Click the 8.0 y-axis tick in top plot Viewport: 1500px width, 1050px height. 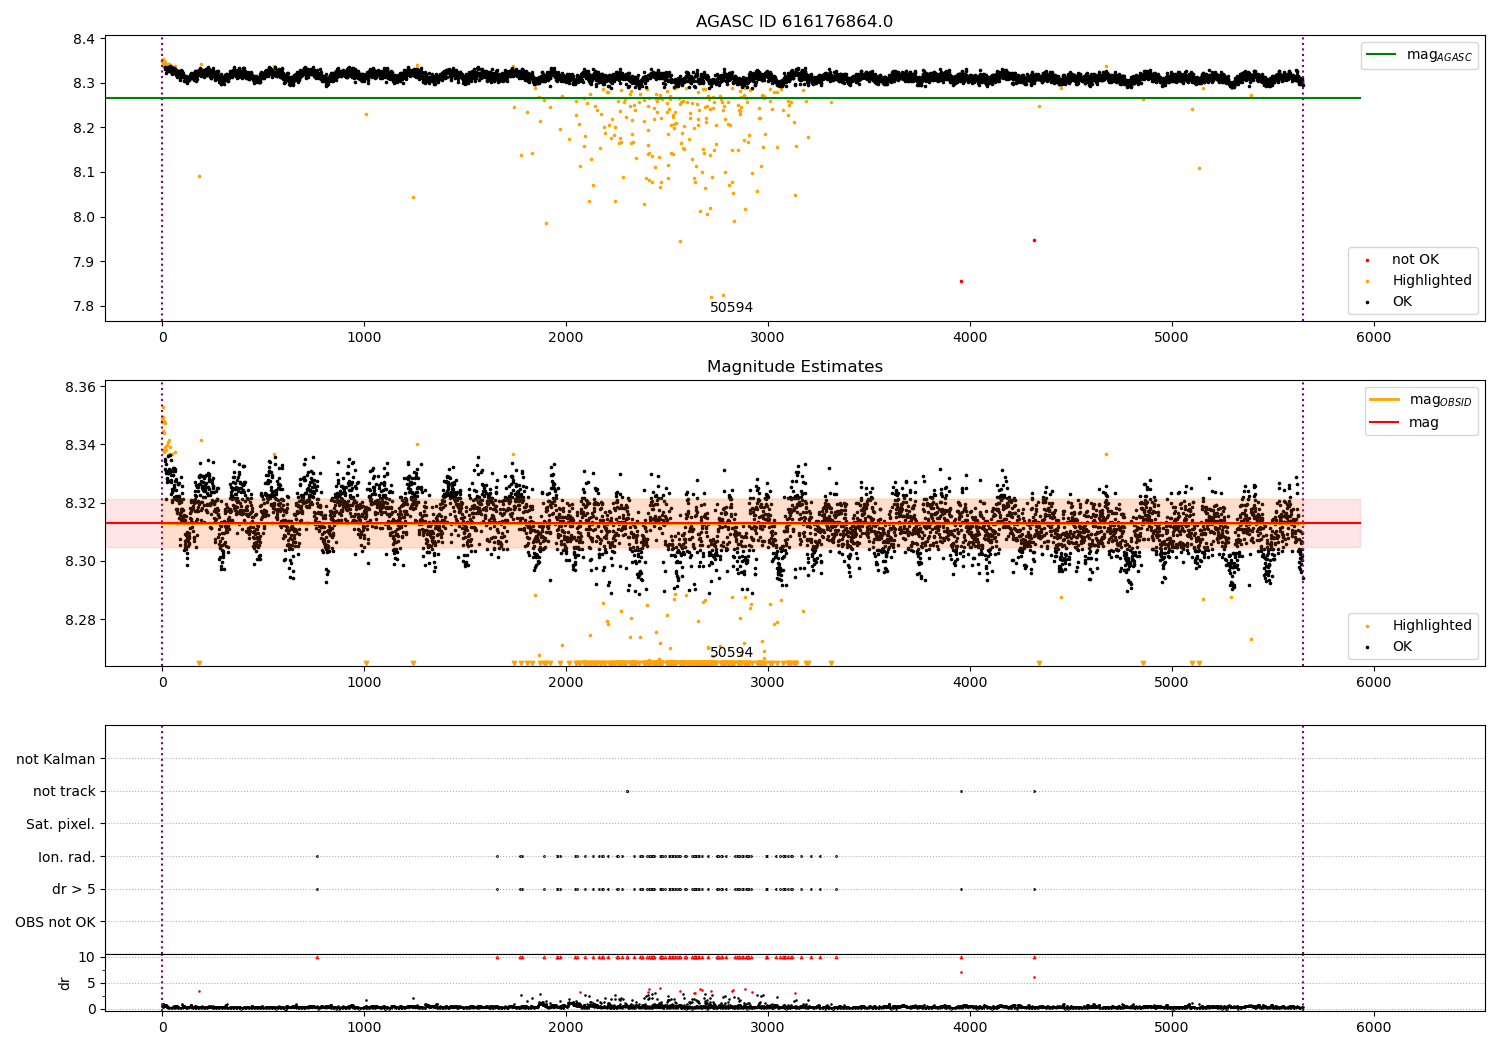[x=85, y=217]
